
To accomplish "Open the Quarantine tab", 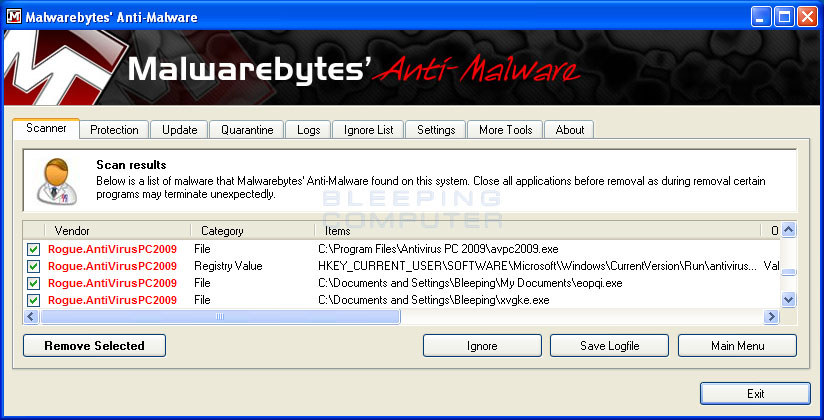I will coord(247,130).
